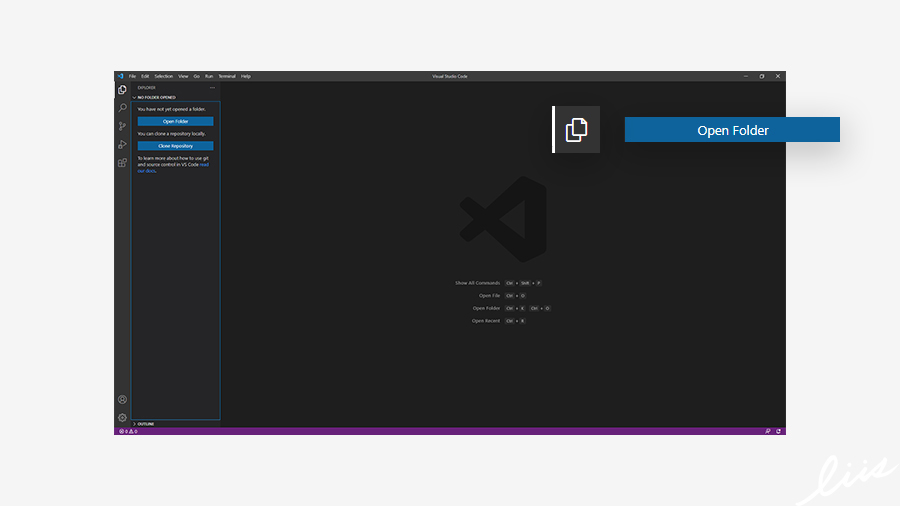This screenshot has height=506, width=900.
Task: Open the Extensions view
Action: (x=122, y=163)
